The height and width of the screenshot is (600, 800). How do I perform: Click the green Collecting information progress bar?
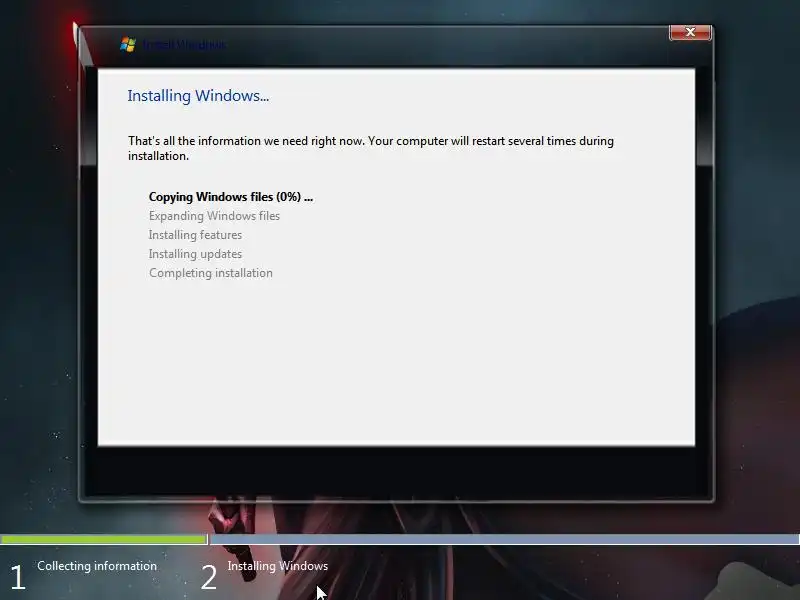click(x=104, y=539)
